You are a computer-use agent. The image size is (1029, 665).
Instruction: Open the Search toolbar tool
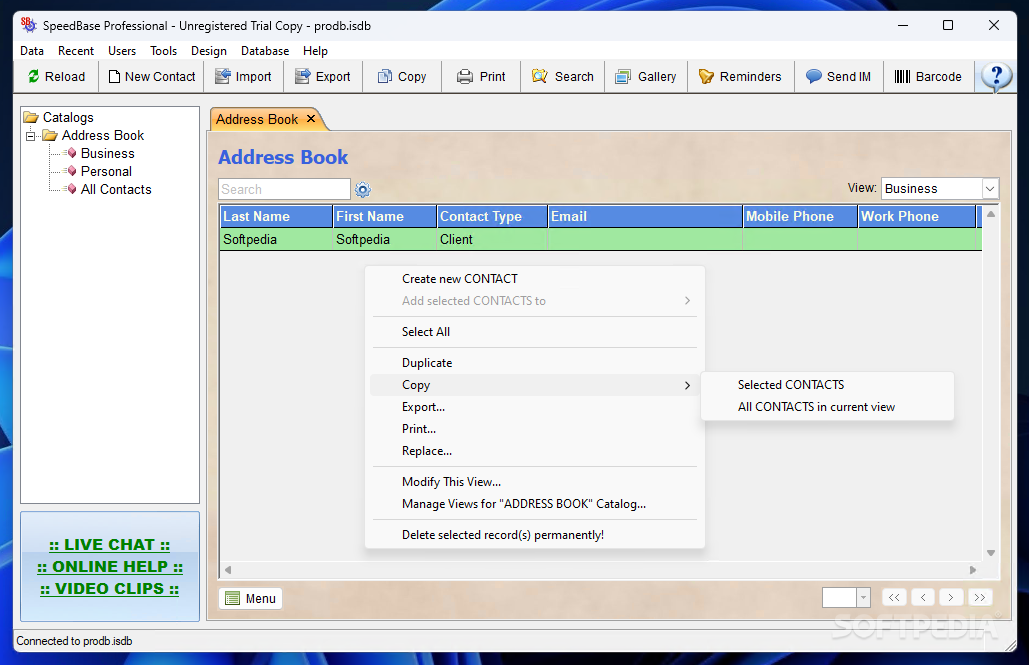(563, 77)
